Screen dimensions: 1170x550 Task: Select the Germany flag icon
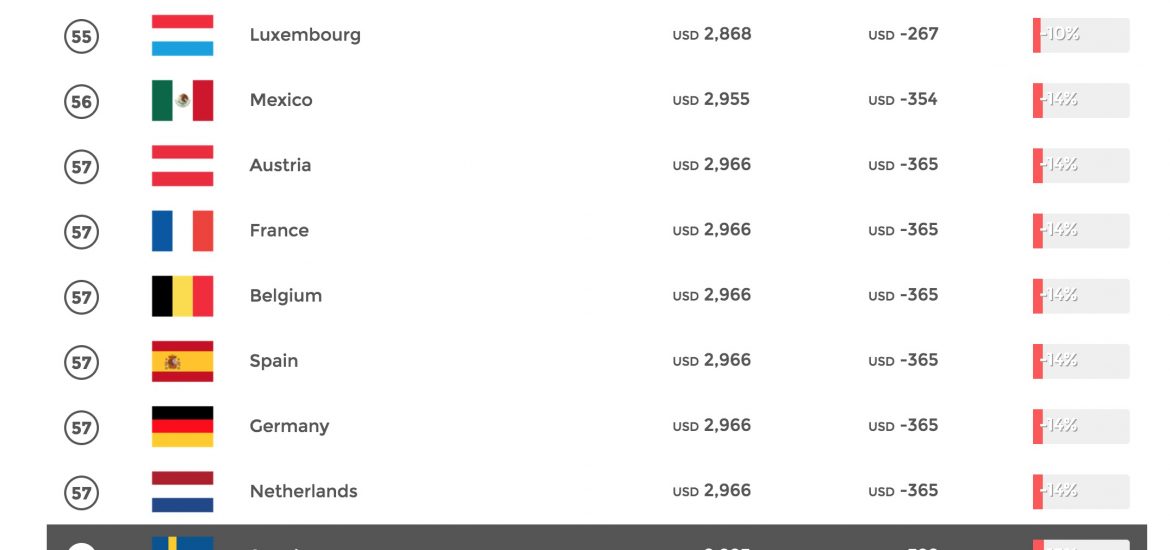(x=182, y=426)
